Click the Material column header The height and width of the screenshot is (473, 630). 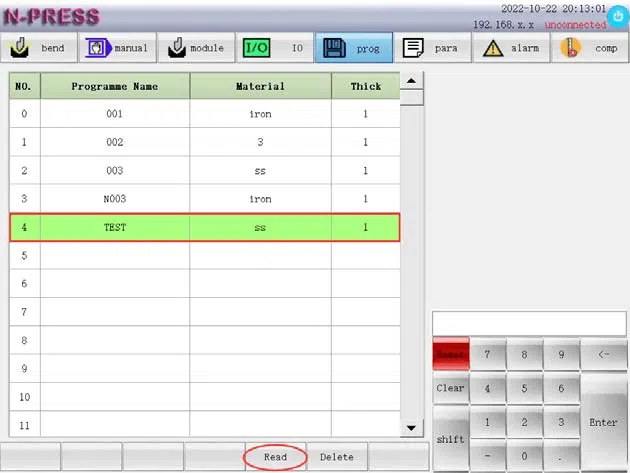(260, 86)
